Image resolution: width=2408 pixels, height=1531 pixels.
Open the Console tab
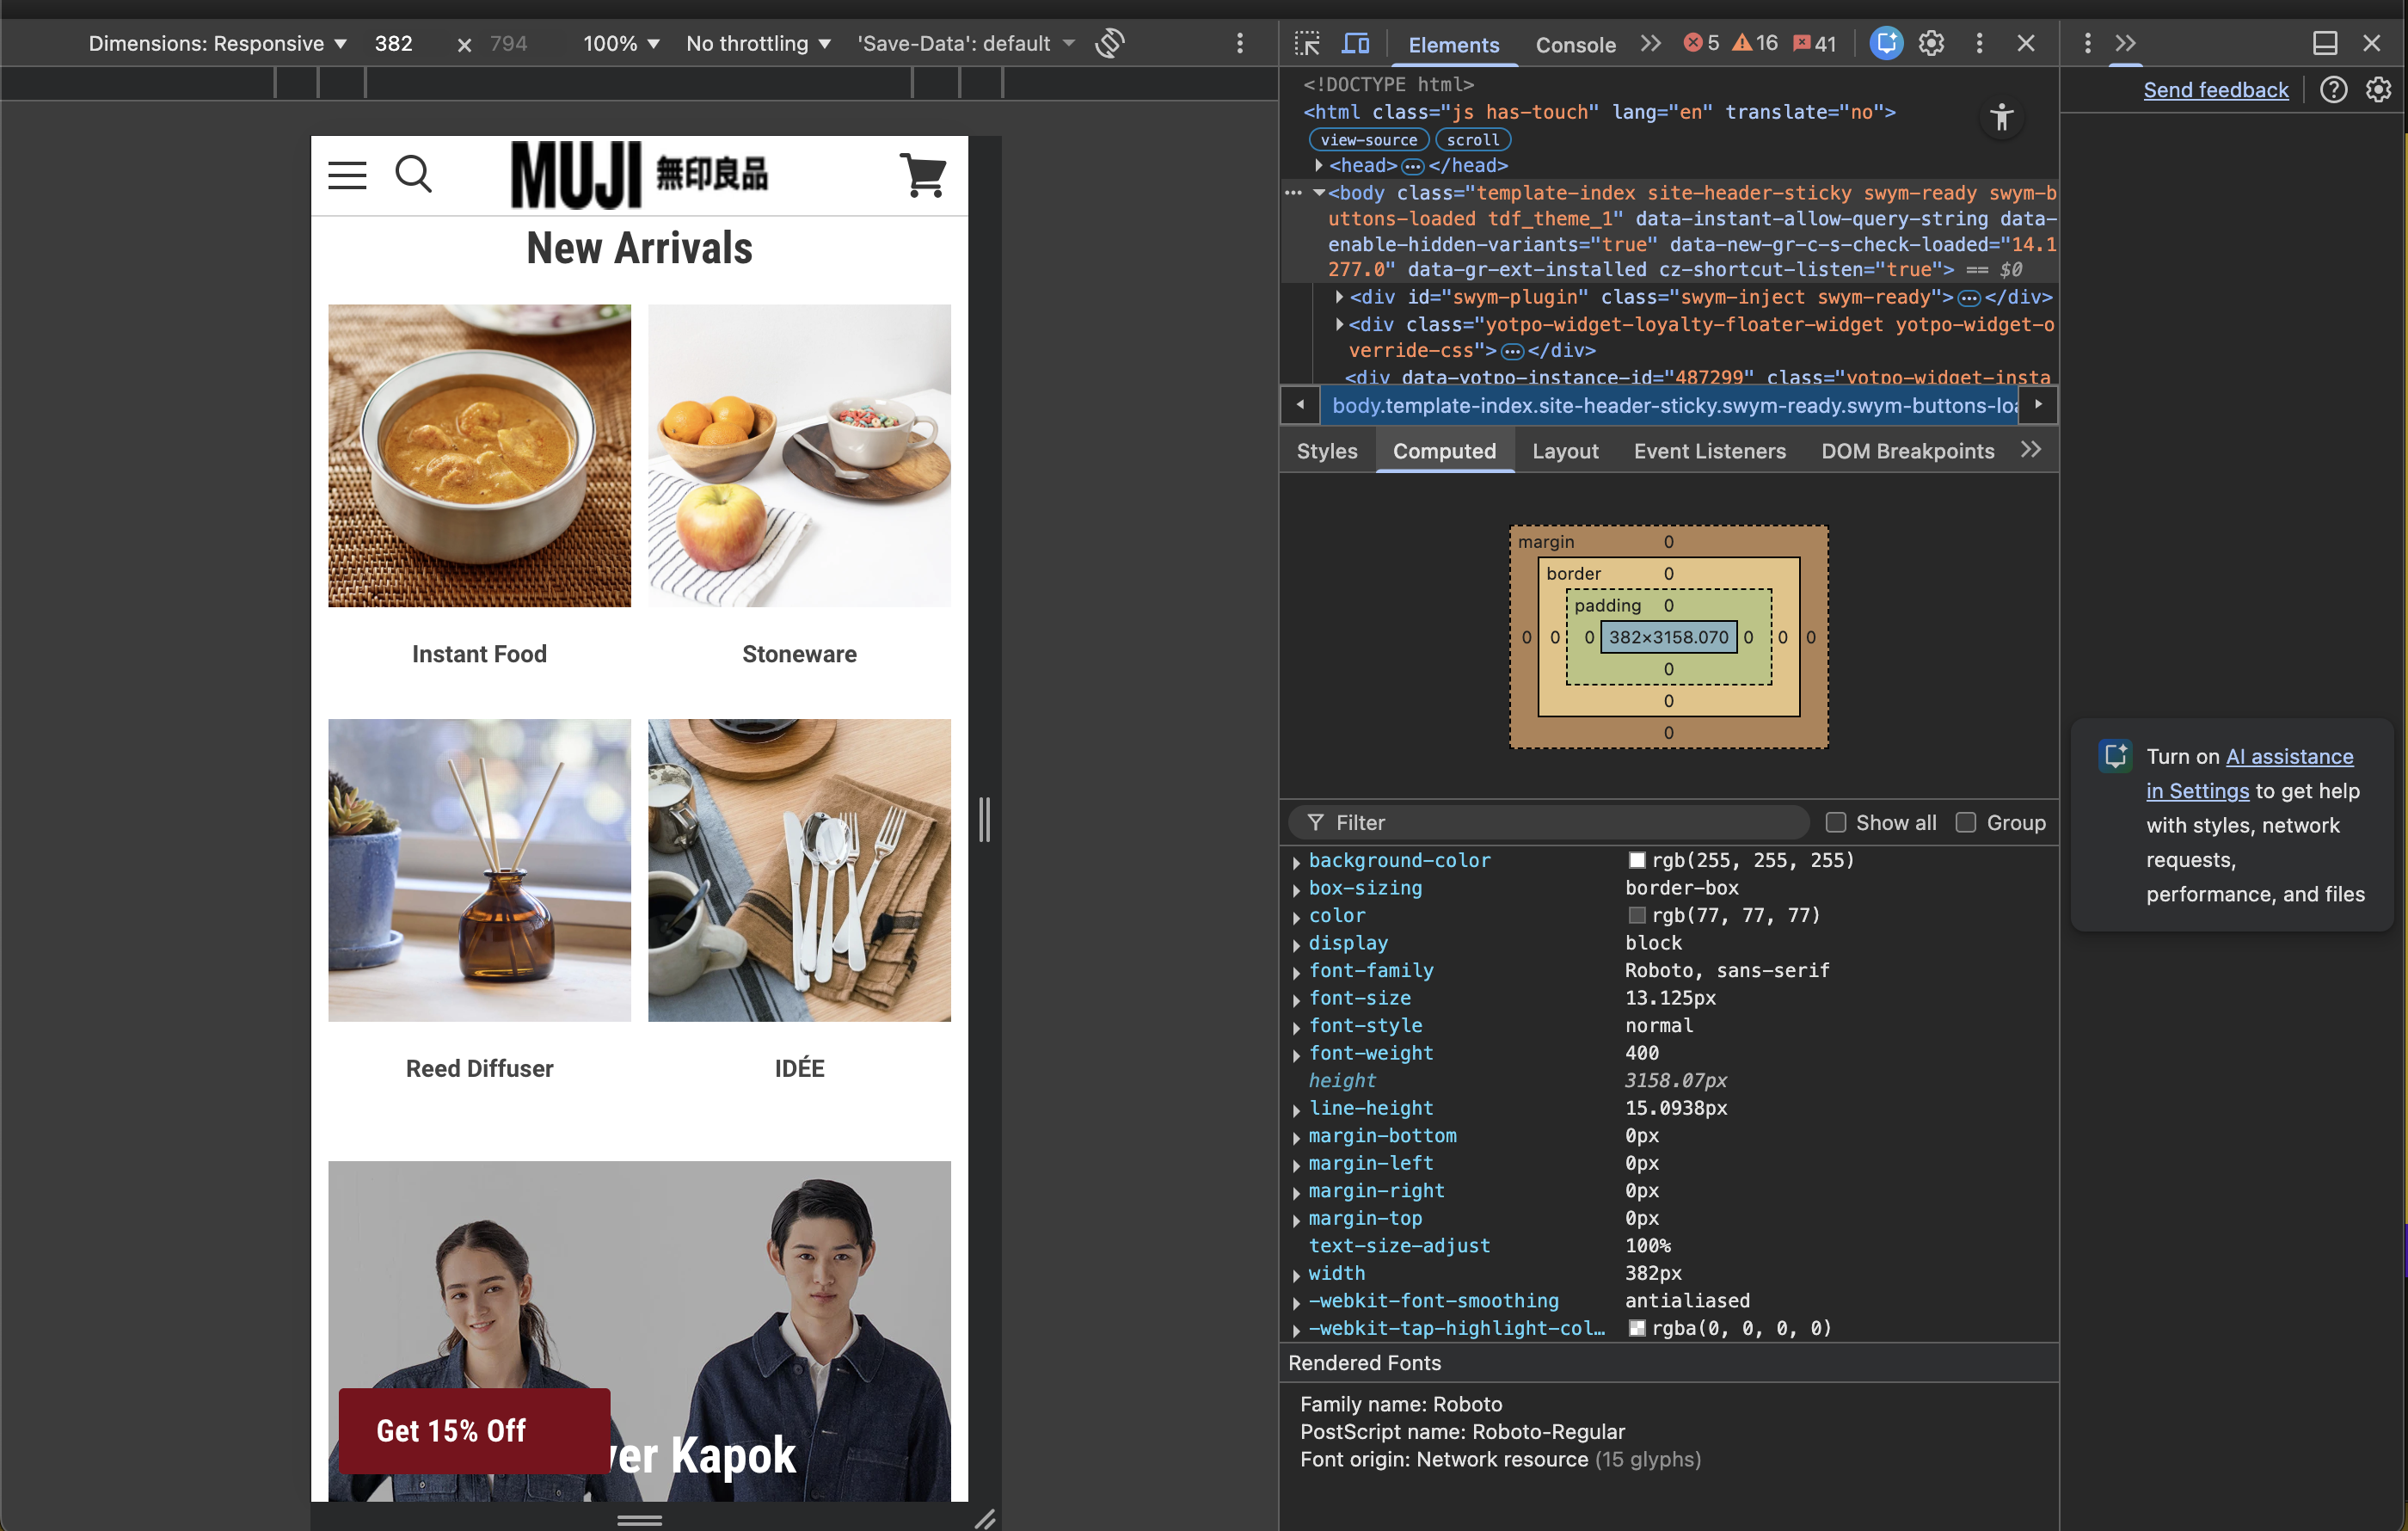1575,44
